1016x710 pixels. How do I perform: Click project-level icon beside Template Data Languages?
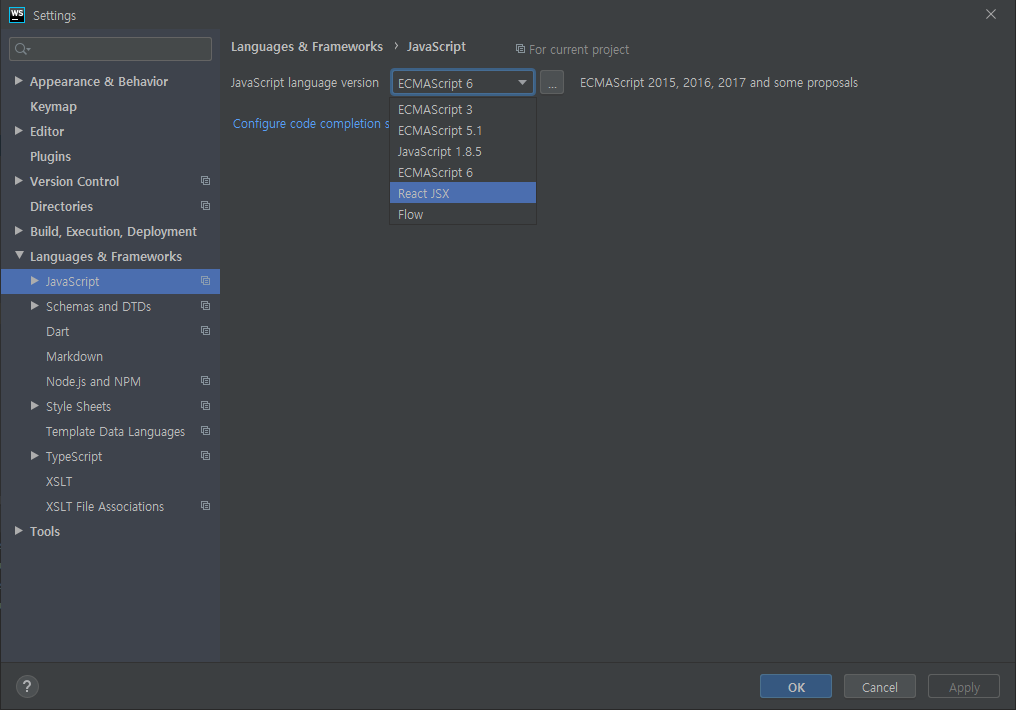205,431
